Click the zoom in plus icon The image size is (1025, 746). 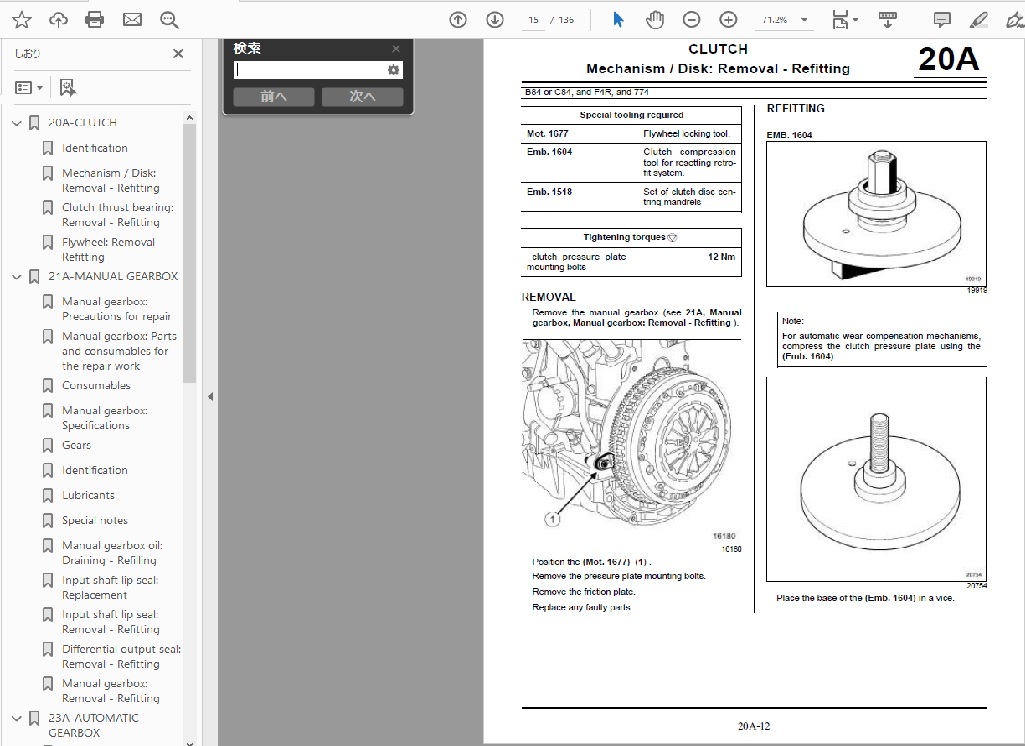pos(728,20)
